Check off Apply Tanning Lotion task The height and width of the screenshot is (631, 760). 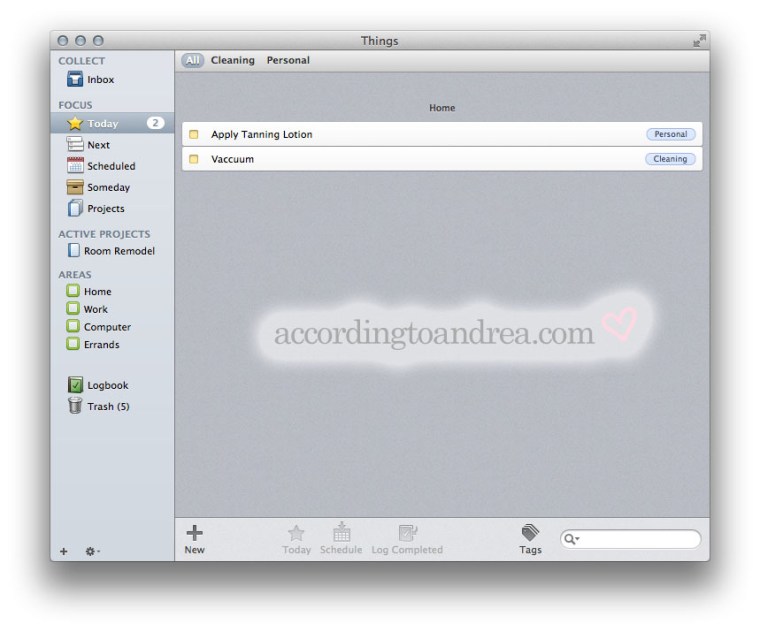194,135
